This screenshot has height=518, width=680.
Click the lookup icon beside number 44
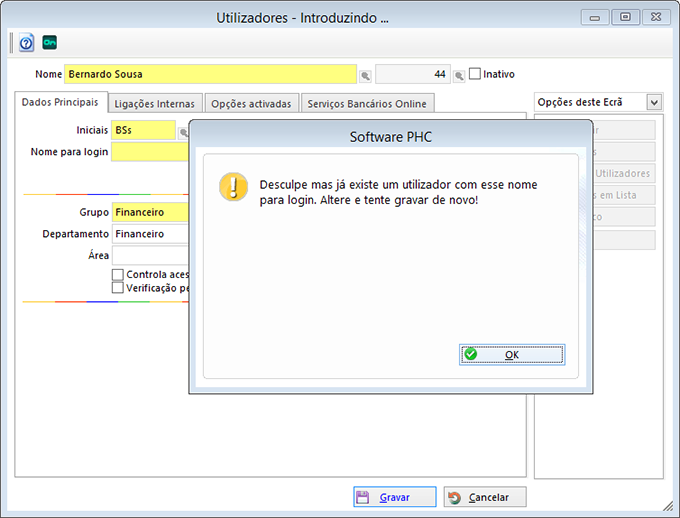(x=459, y=76)
